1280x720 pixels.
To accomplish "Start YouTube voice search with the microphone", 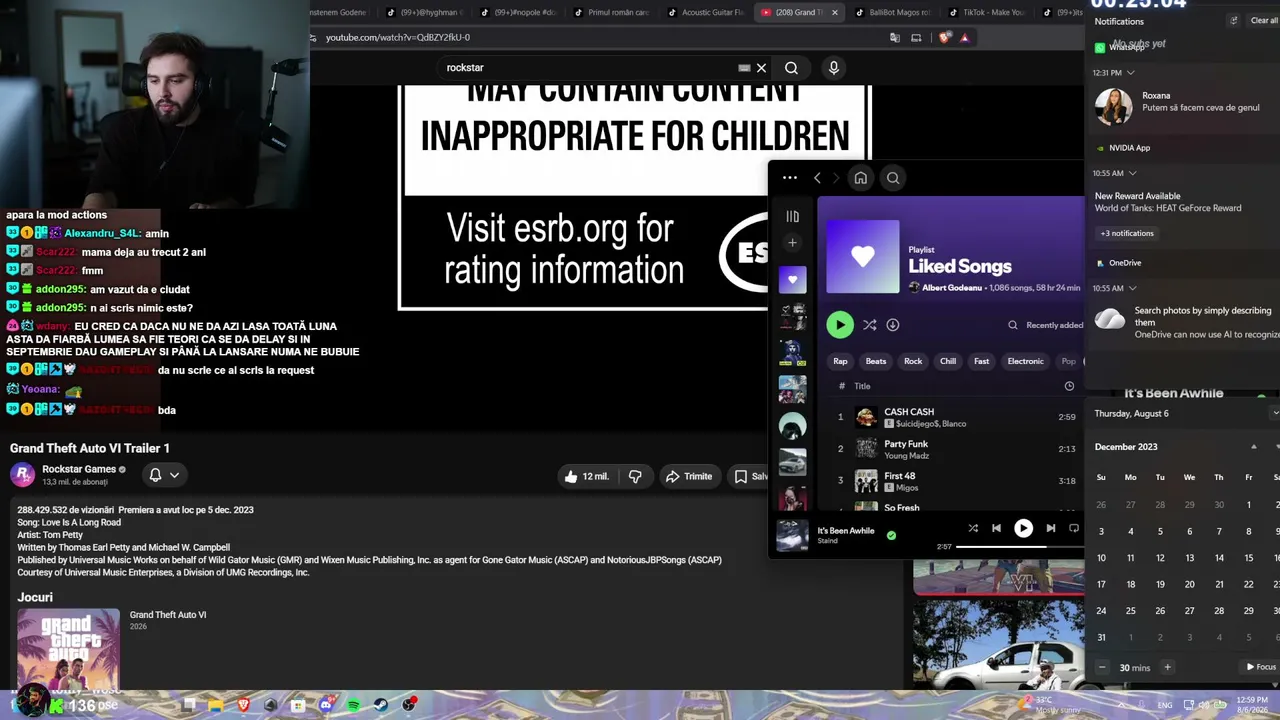I will coord(833,68).
